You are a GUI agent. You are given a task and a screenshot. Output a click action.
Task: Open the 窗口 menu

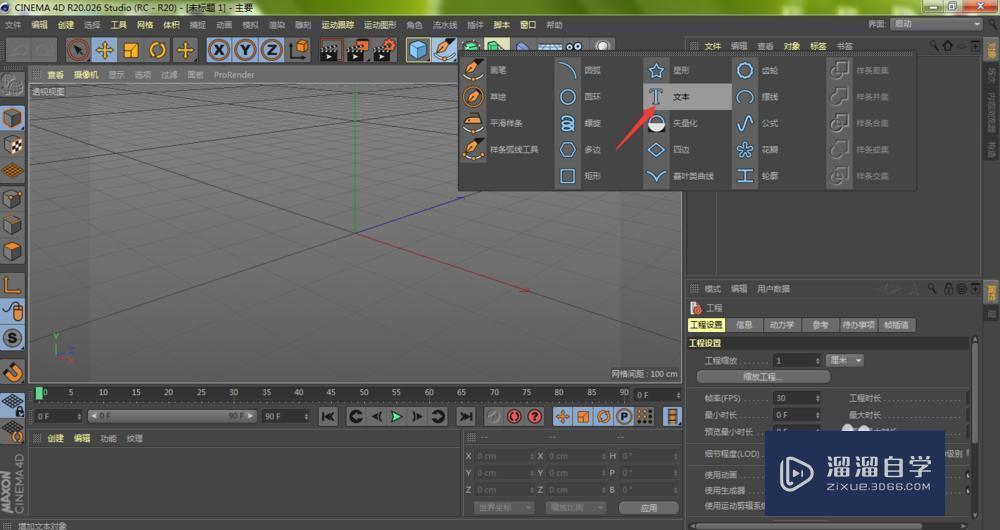pyautogui.click(x=528, y=25)
